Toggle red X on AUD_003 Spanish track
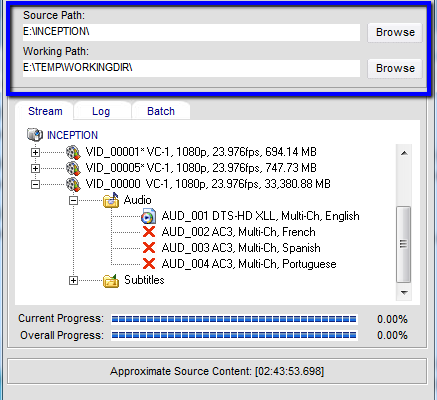The width and height of the screenshot is (437, 400). [149, 248]
